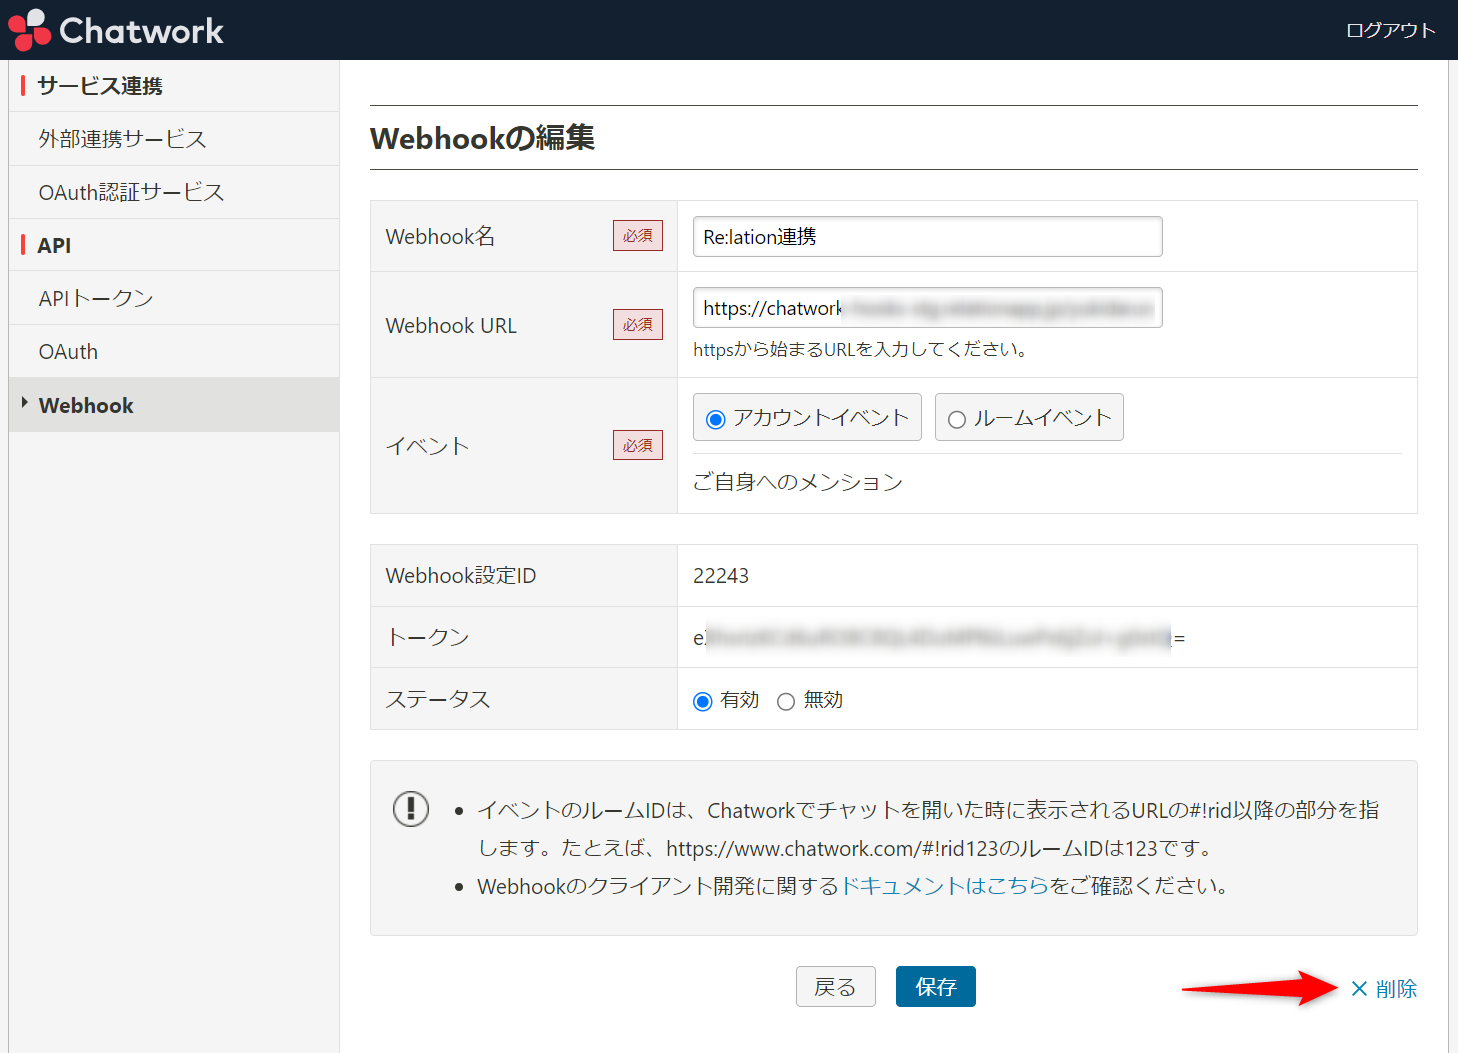Click the exclamation info icon in notice box

click(x=411, y=808)
